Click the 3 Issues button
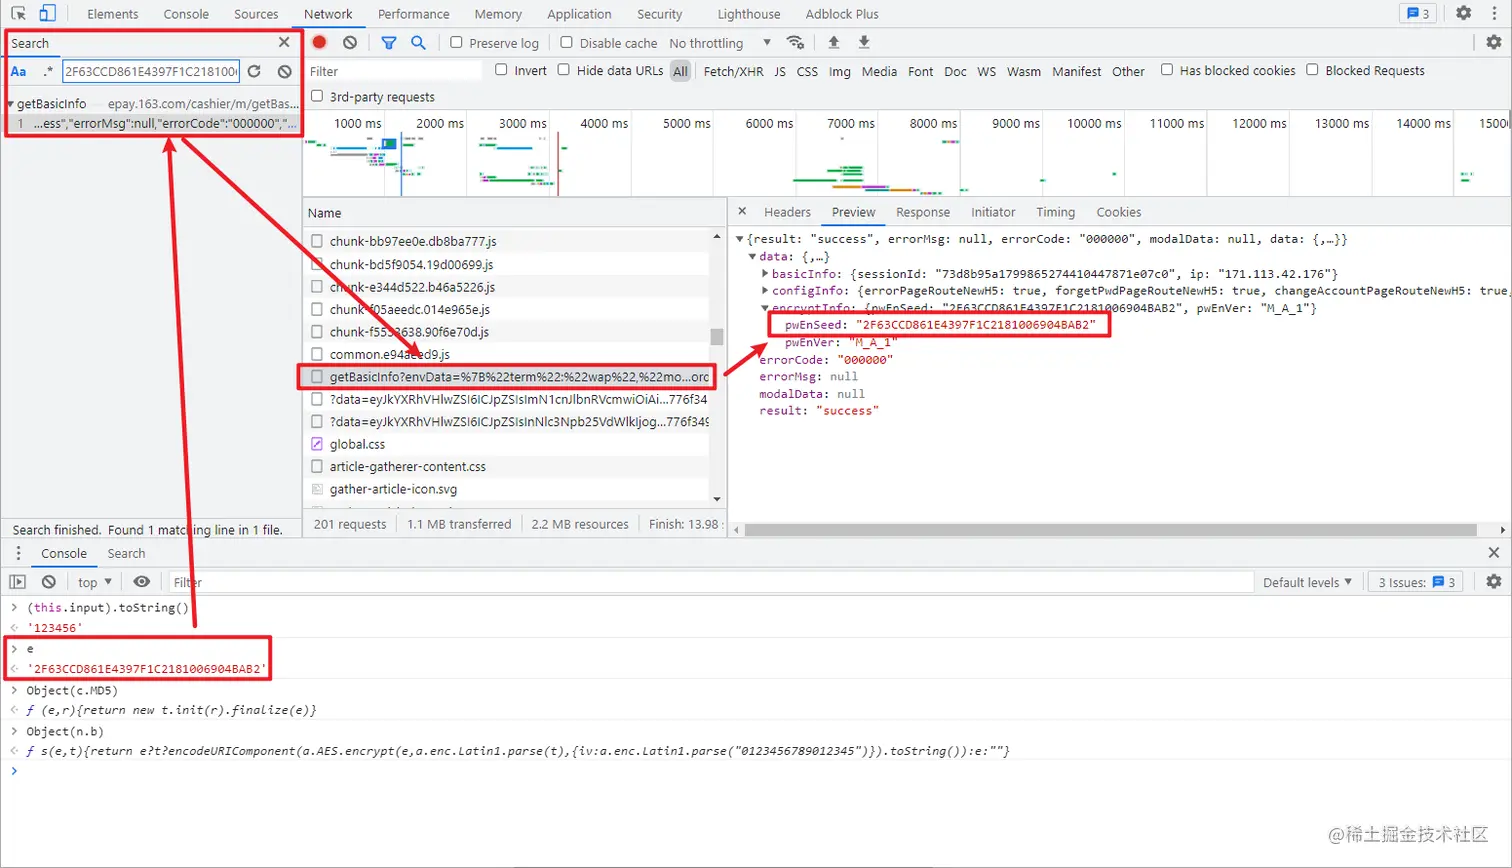This screenshot has width=1512, height=868. [x=1416, y=582]
